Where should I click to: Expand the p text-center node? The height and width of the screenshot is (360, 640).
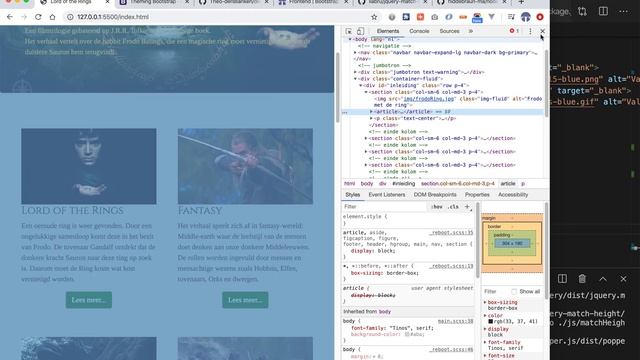pos(371,118)
